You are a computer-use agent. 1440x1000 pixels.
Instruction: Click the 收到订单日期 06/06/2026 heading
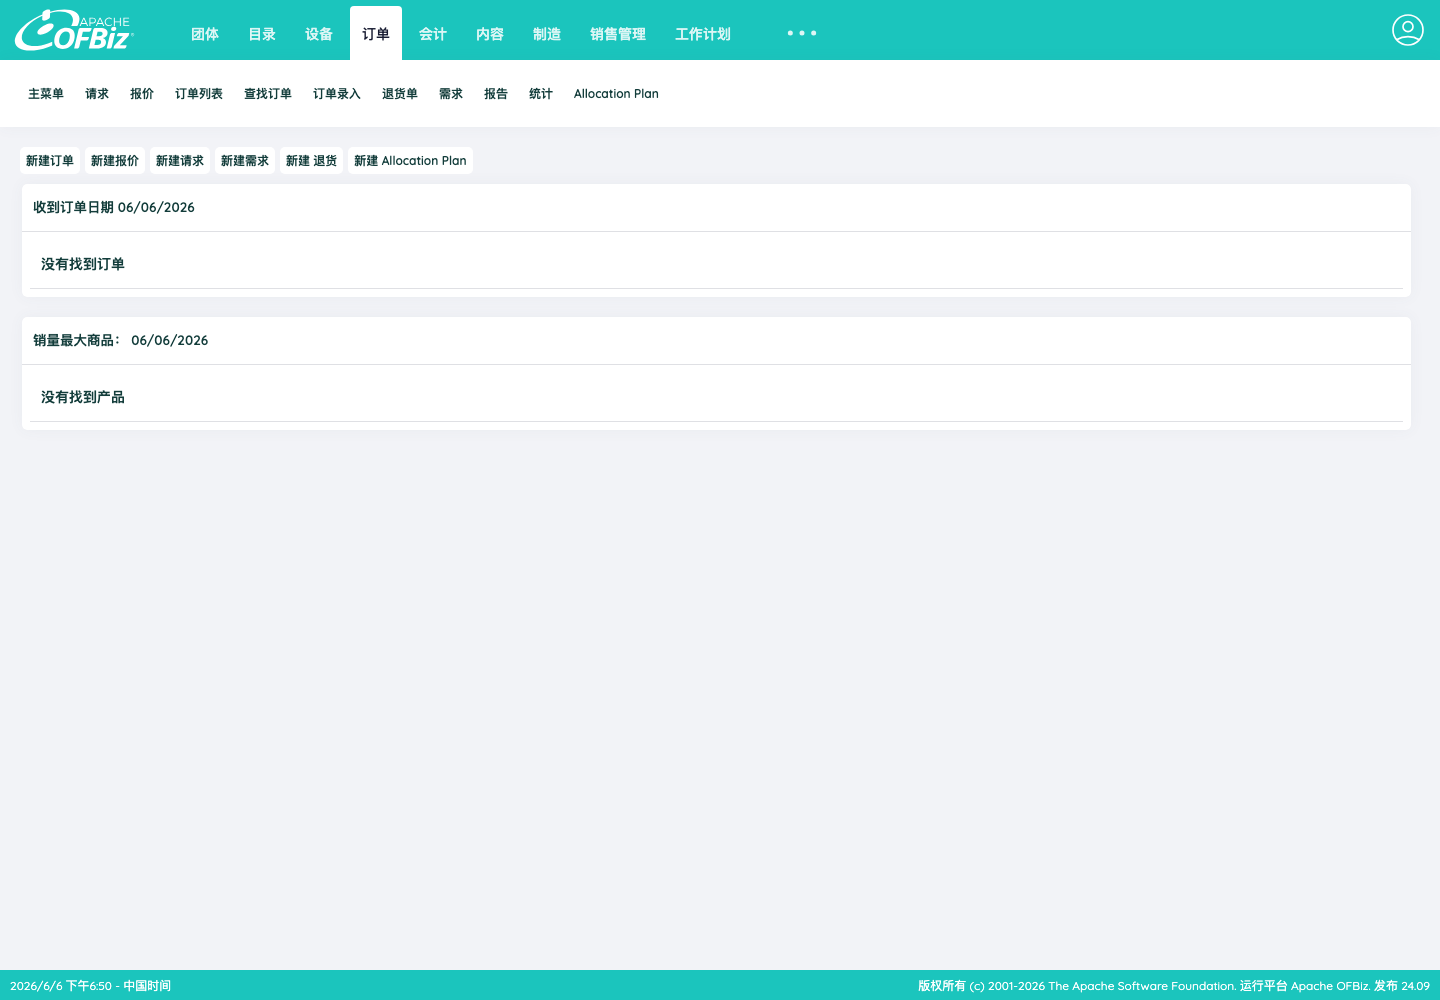[114, 208]
